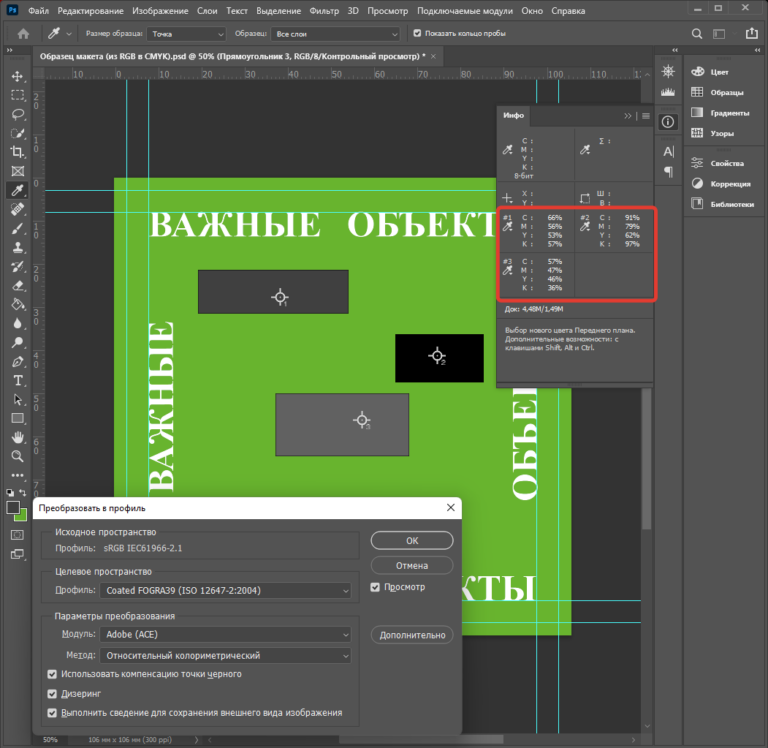
Task: Select the Hand tool
Action: (x=17, y=437)
